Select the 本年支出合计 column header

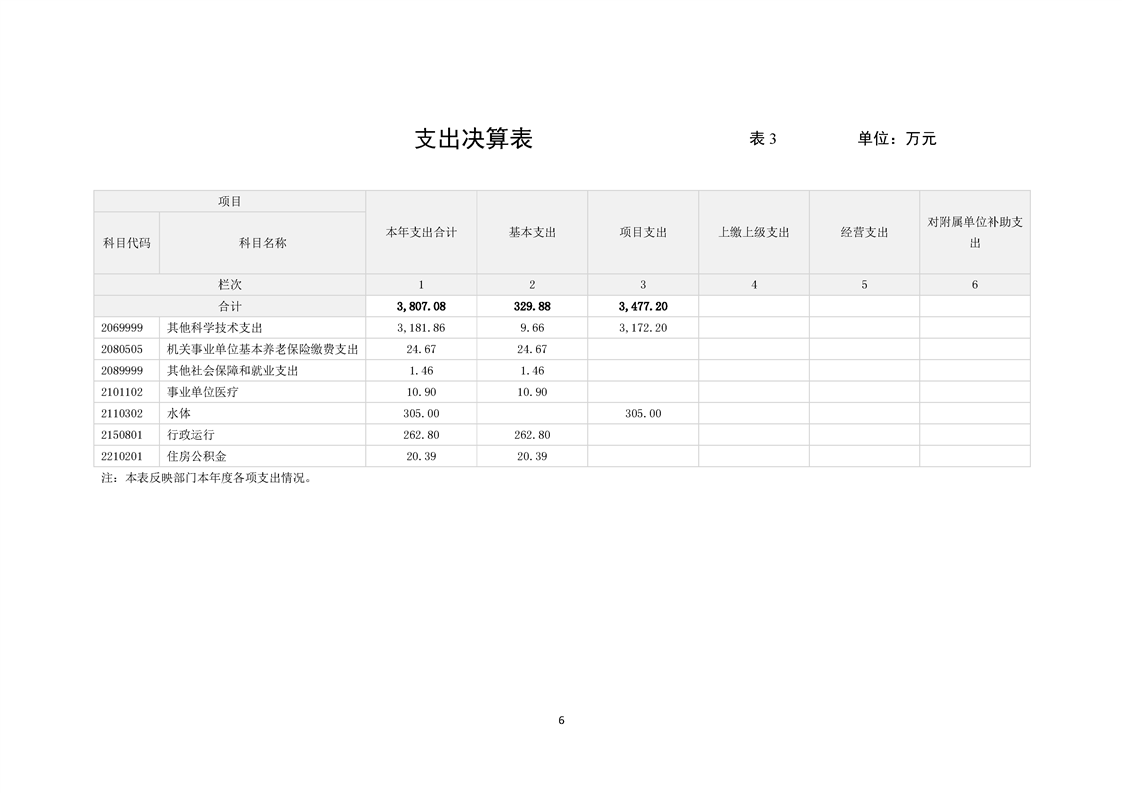click(x=421, y=232)
